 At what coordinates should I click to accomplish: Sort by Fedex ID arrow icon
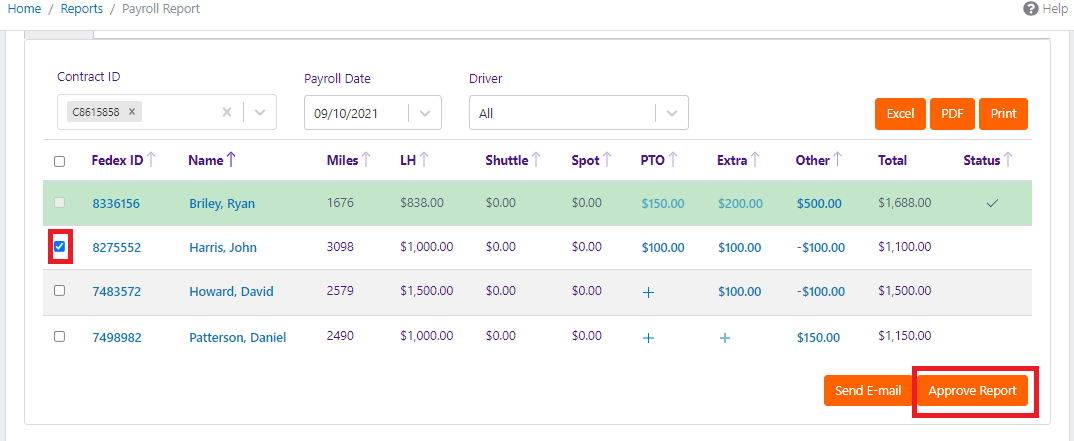click(152, 160)
